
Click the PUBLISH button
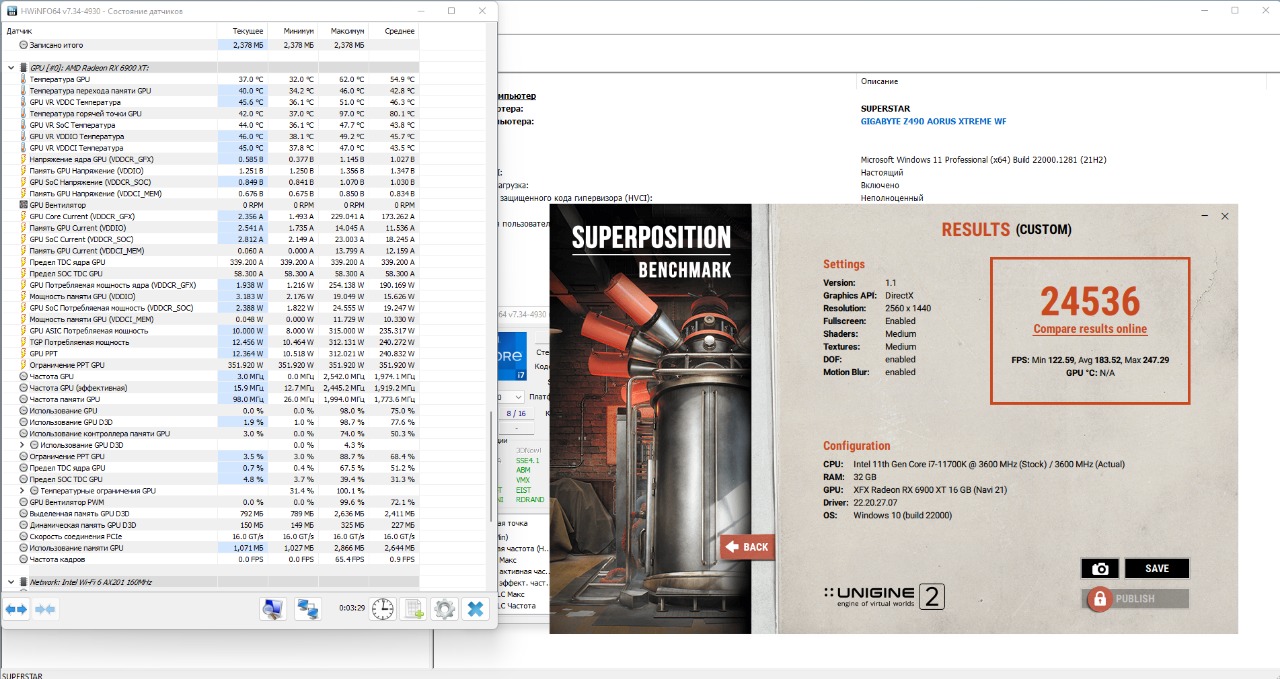tap(1136, 599)
